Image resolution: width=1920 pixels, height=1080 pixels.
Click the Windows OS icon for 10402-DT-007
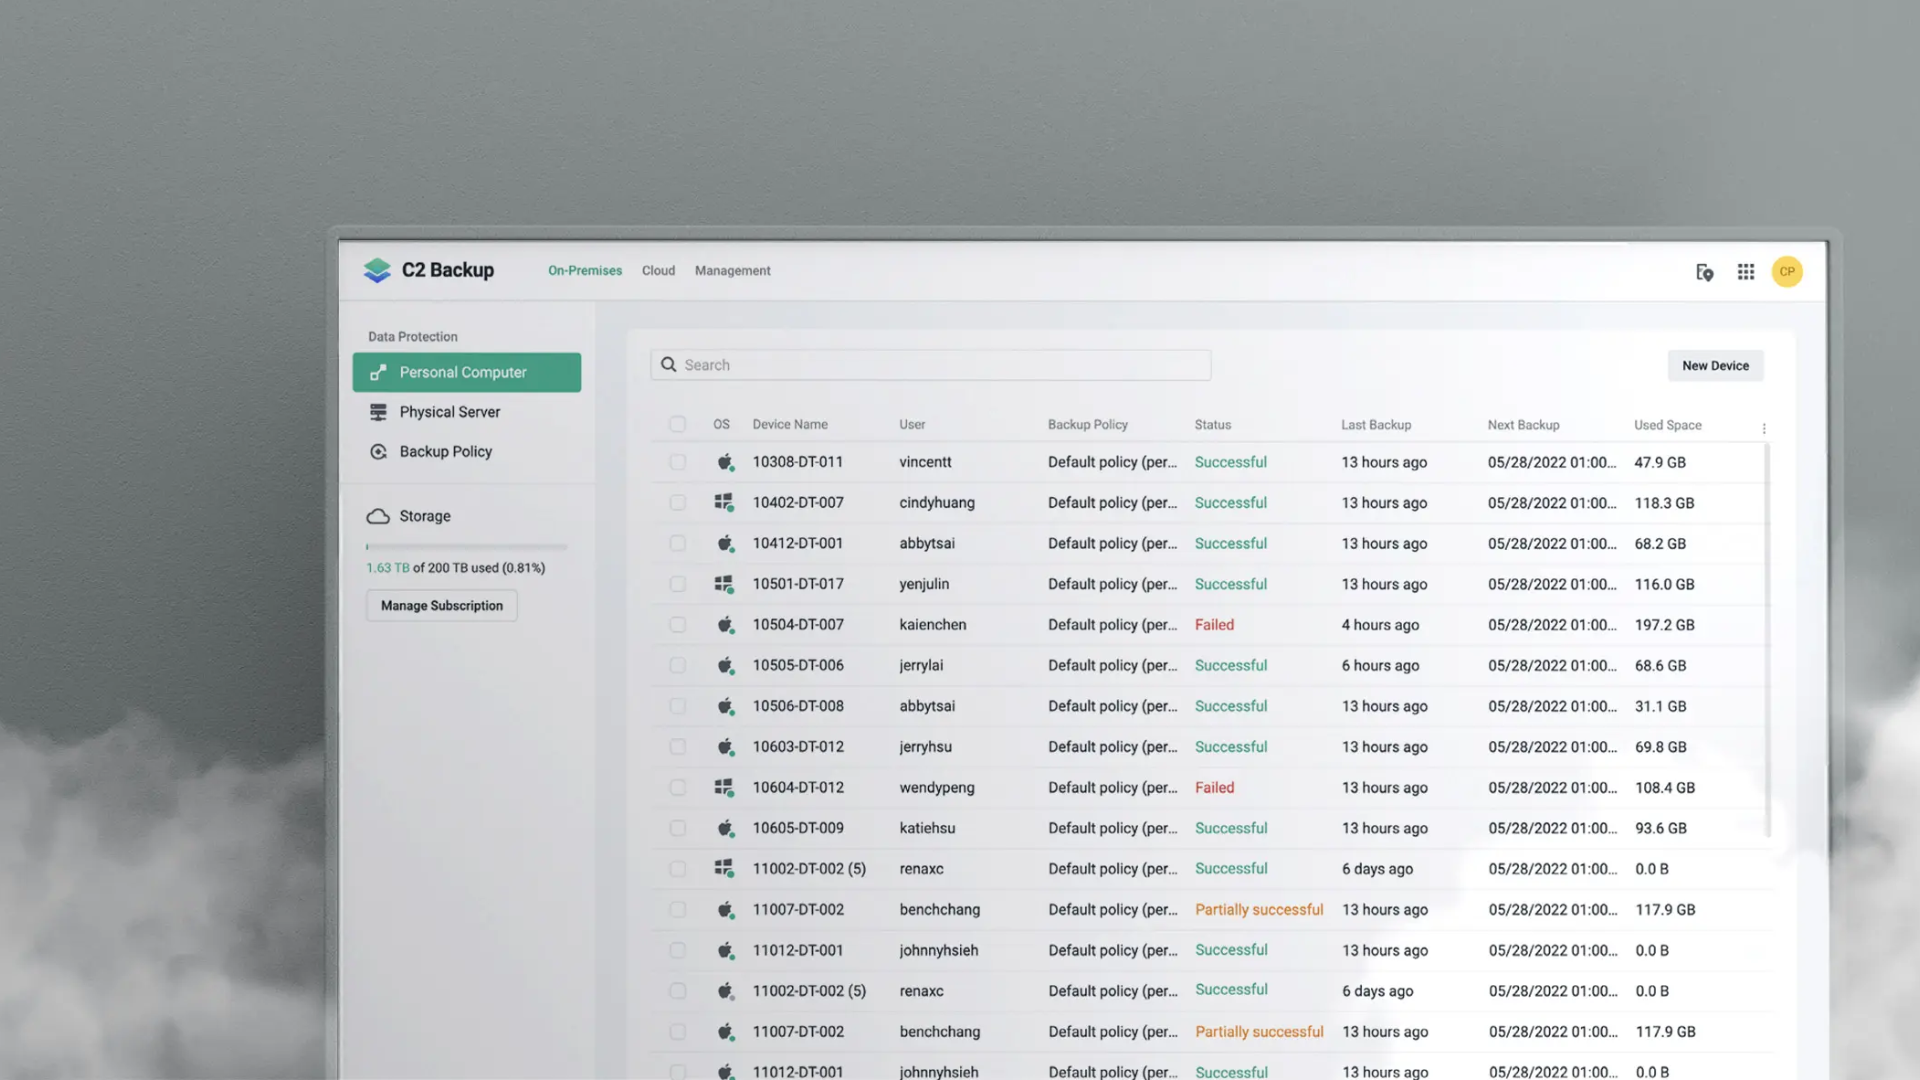(x=724, y=502)
